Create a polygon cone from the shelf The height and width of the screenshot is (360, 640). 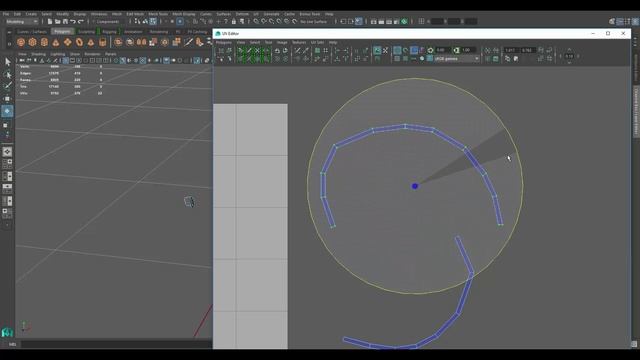(x=56, y=42)
